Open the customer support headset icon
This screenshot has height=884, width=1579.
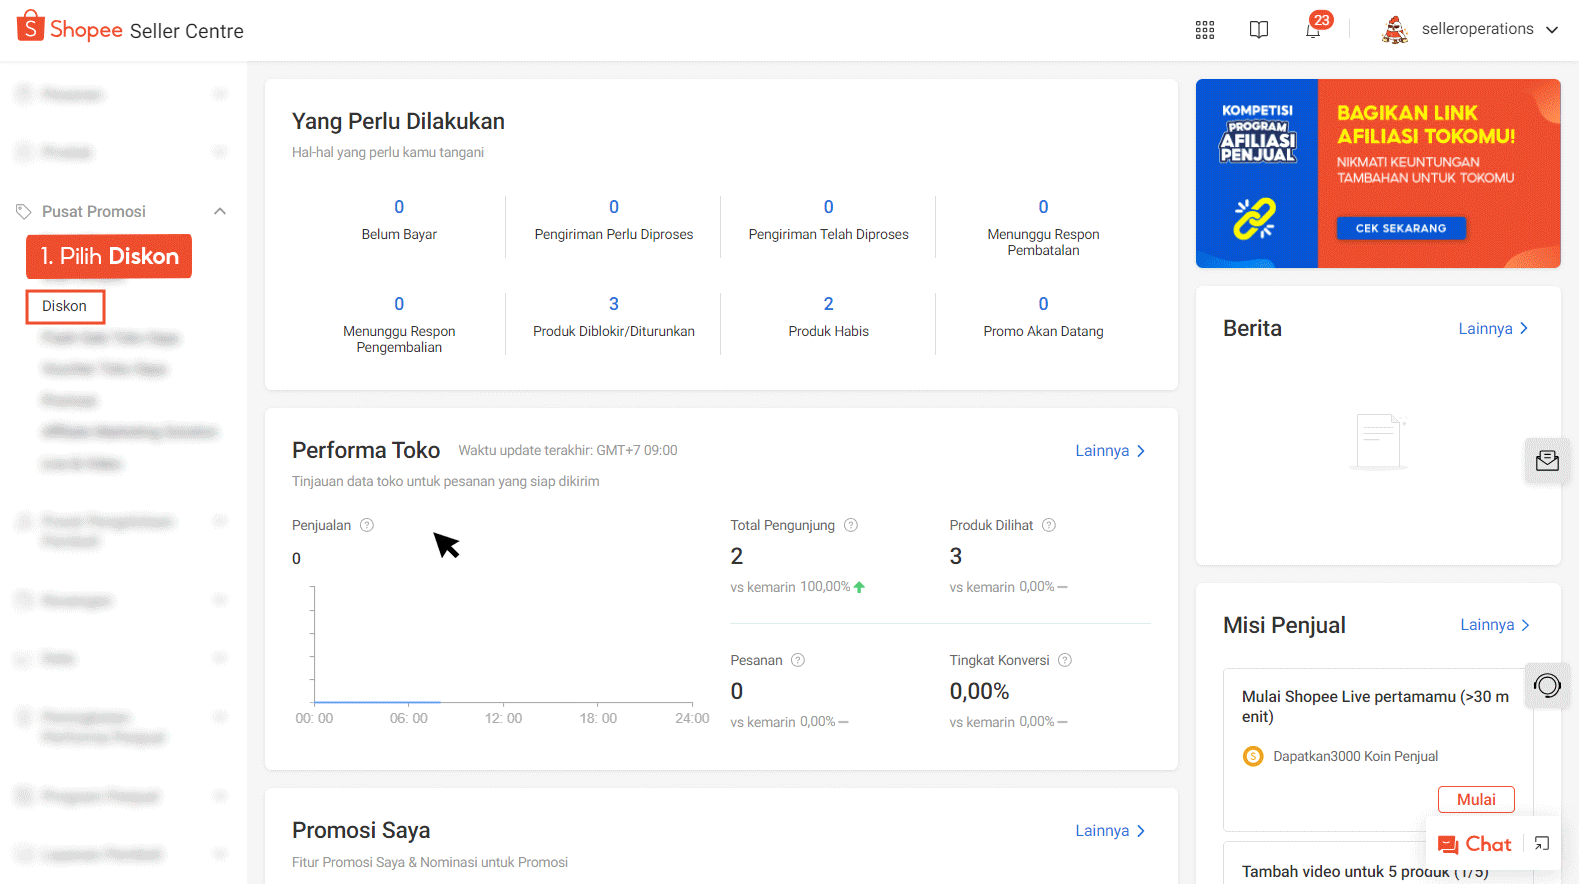coord(1547,685)
